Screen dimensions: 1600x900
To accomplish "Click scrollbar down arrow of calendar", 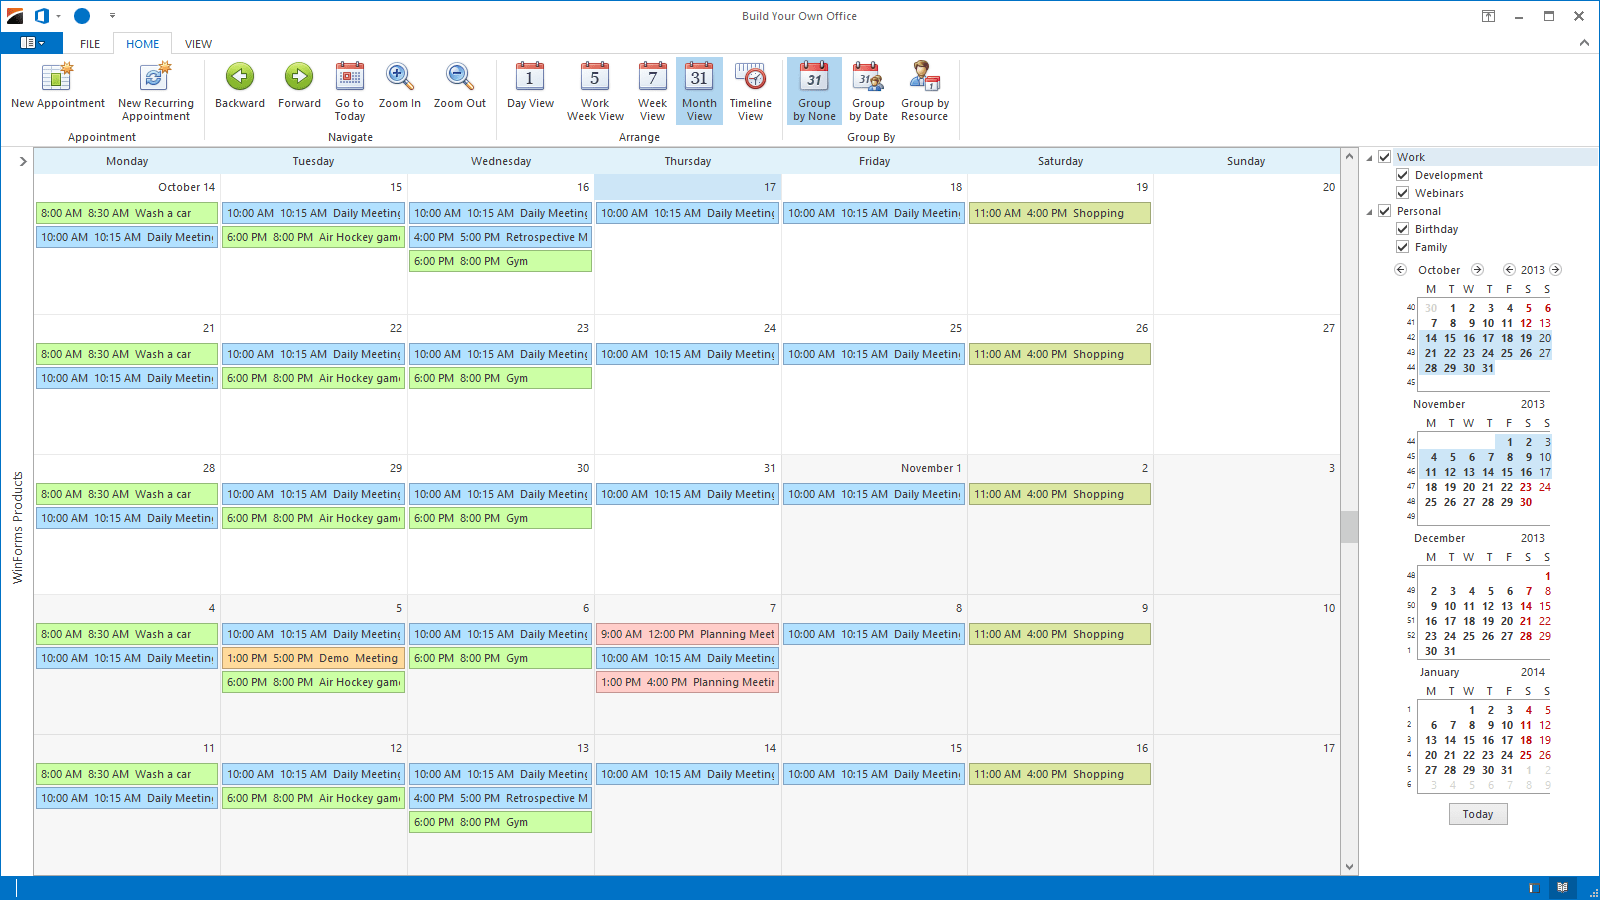I will (1349, 867).
